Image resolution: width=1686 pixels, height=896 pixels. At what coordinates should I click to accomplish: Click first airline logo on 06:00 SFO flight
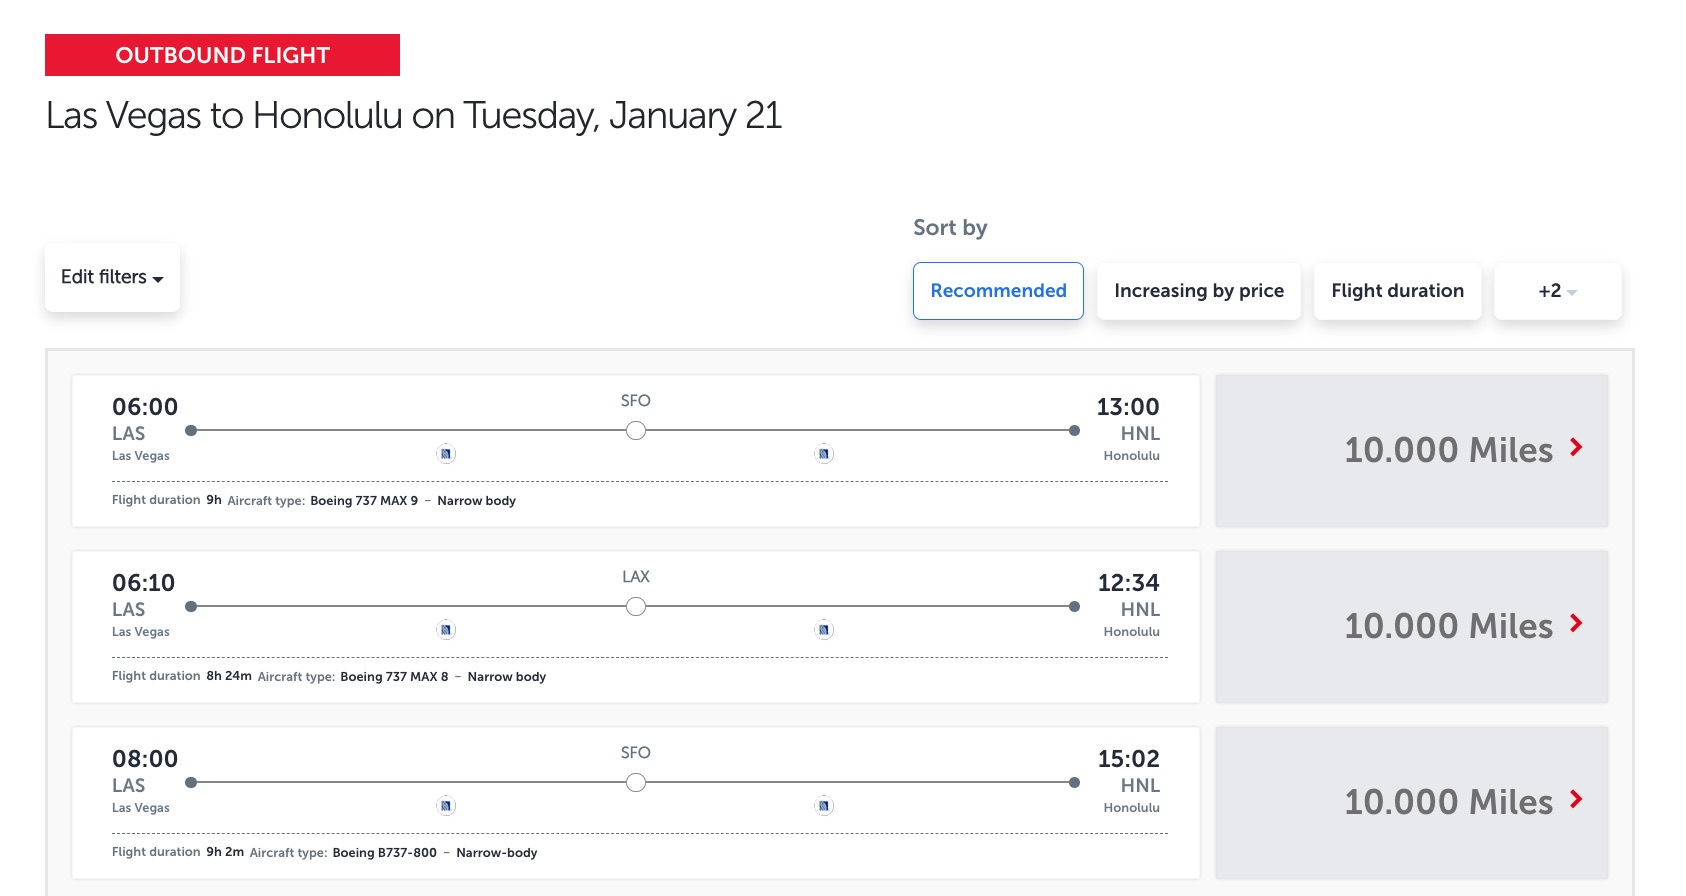pyautogui.click(x=446, y=454)
